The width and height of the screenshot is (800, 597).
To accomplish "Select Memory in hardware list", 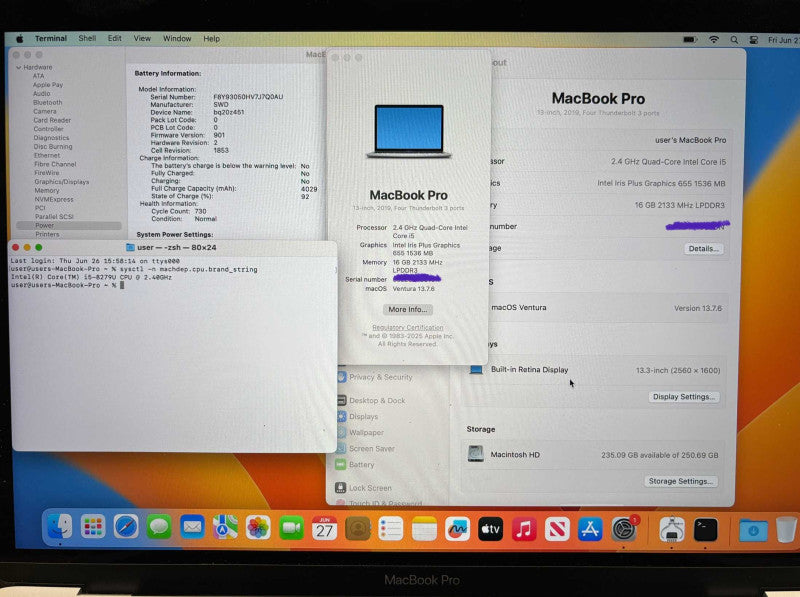I will 46,190.
